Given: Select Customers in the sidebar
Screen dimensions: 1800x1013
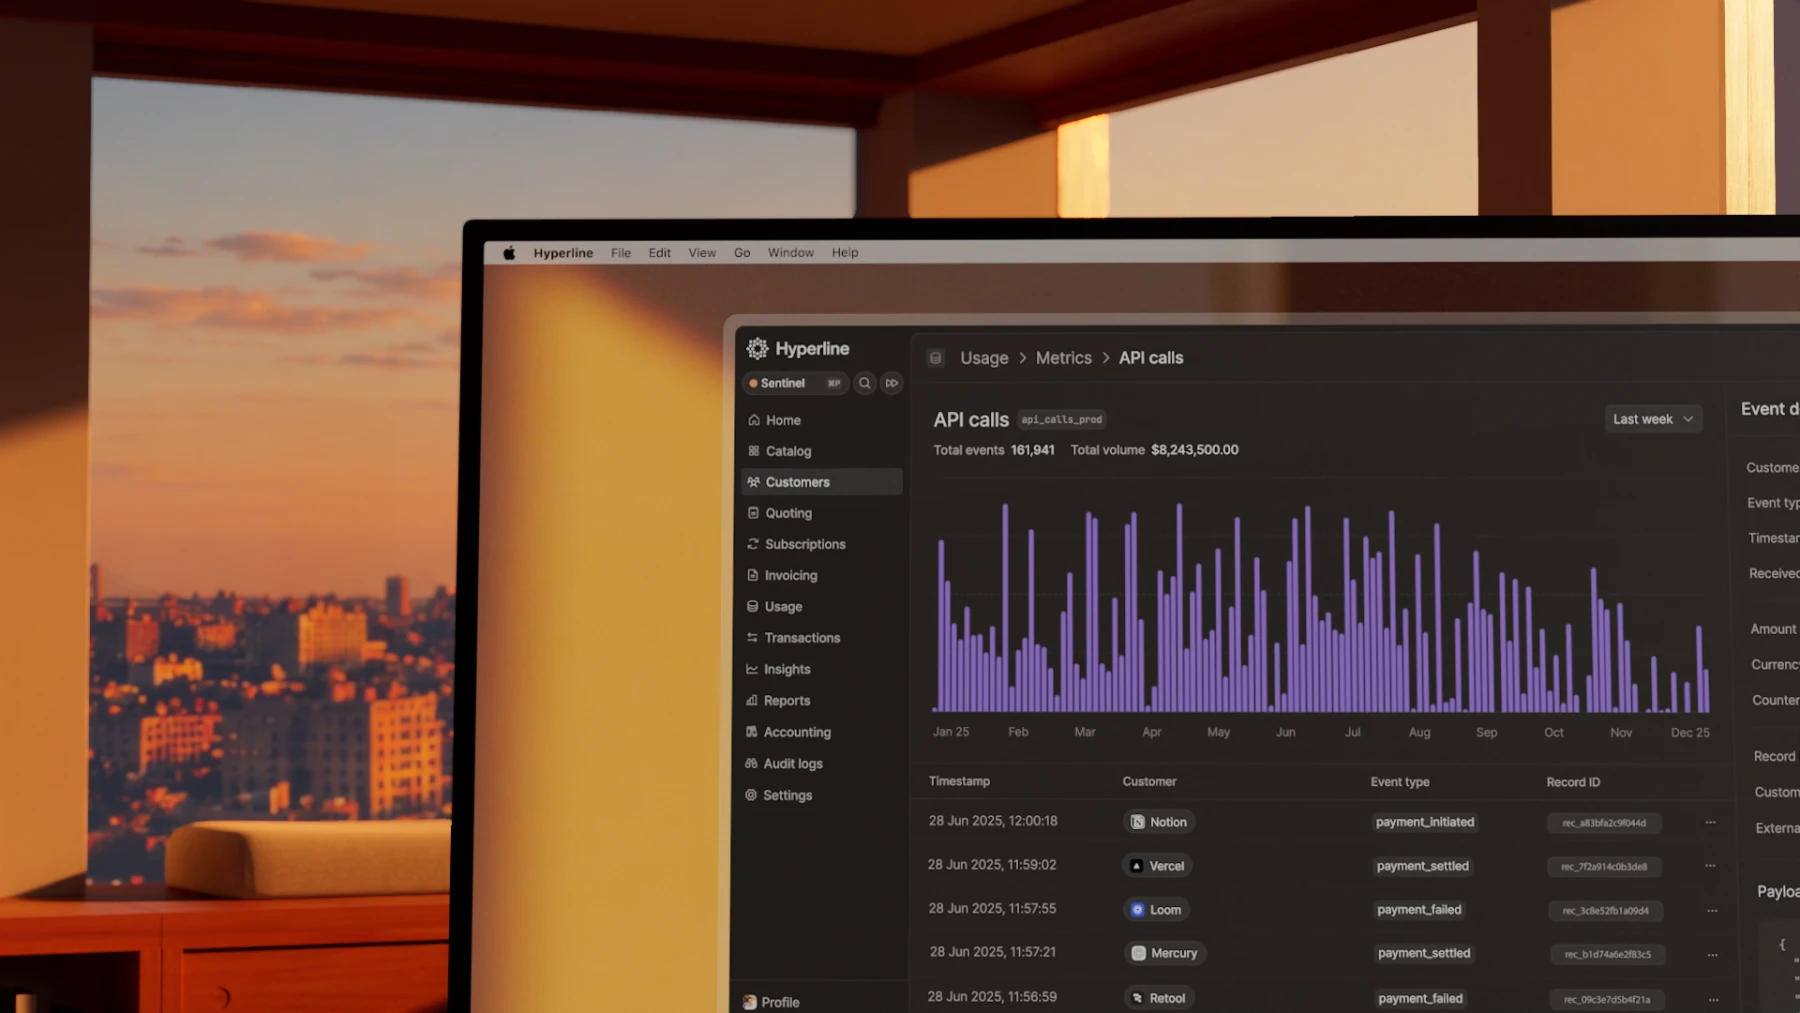Looking at the screenshot, I should (822, 482).
